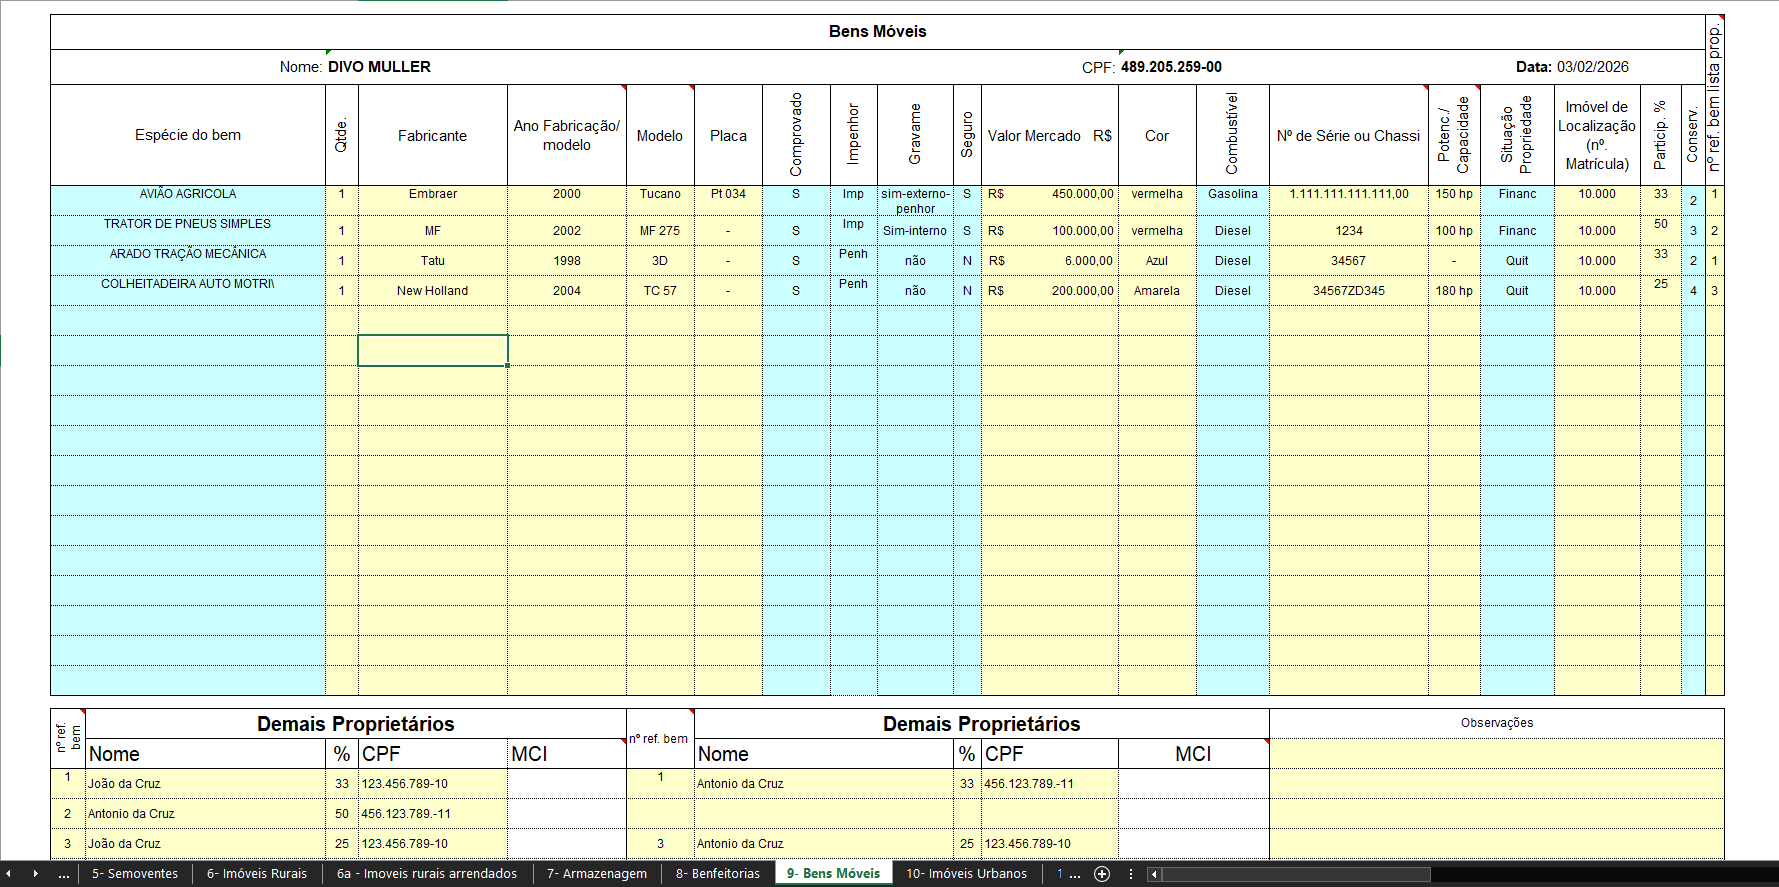
Task: Click the horizontal scrollbar left arrow
Action: coord(1154,874)
